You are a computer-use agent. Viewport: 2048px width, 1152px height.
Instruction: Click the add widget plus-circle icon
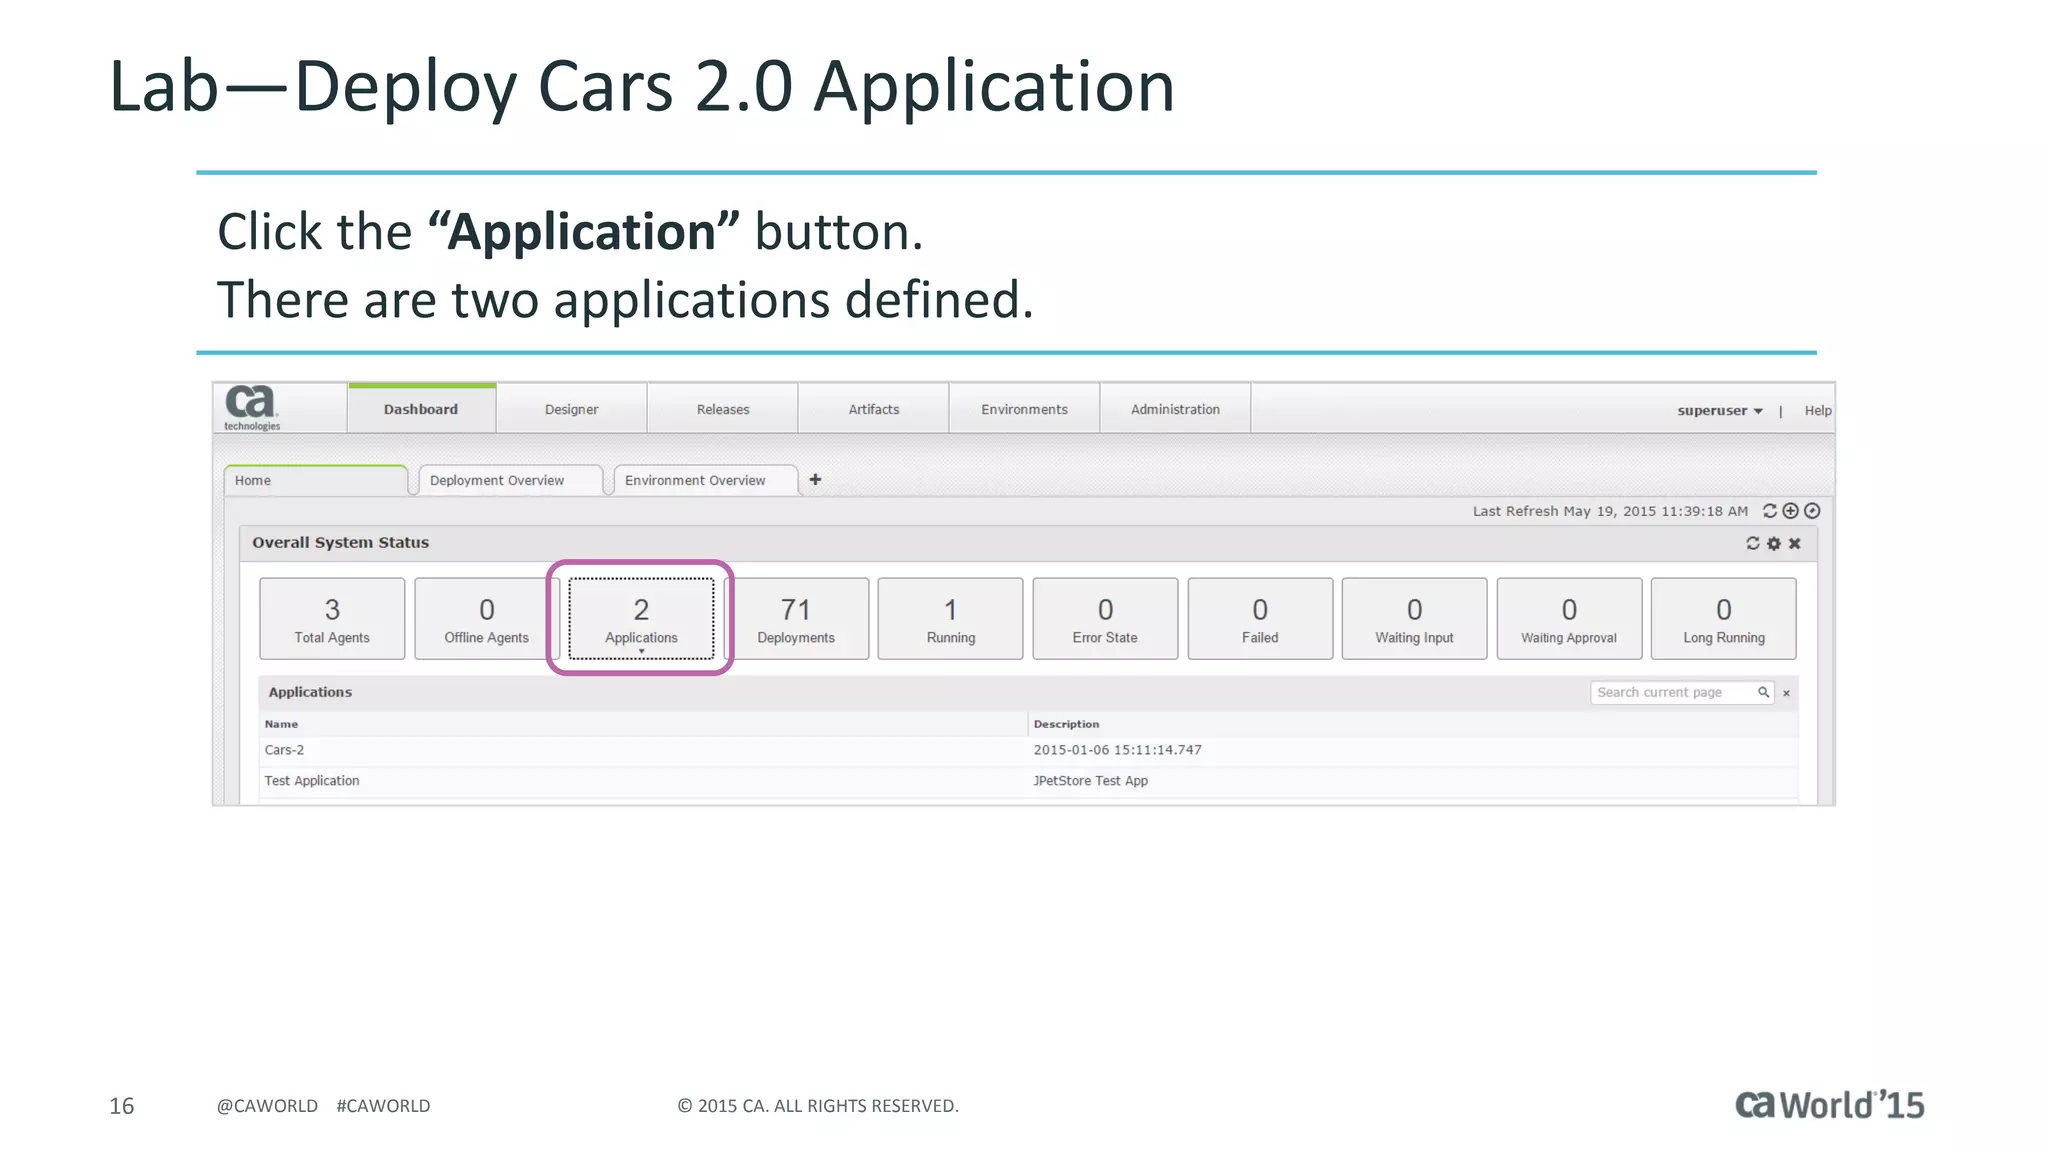click(x=1790, y=511)
